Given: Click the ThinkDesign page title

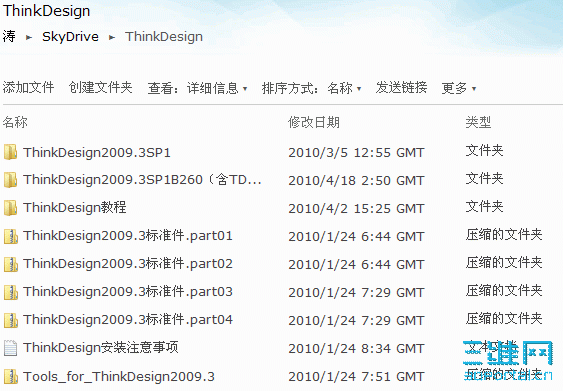Looking at the screenshot, I should pos(46,11).
